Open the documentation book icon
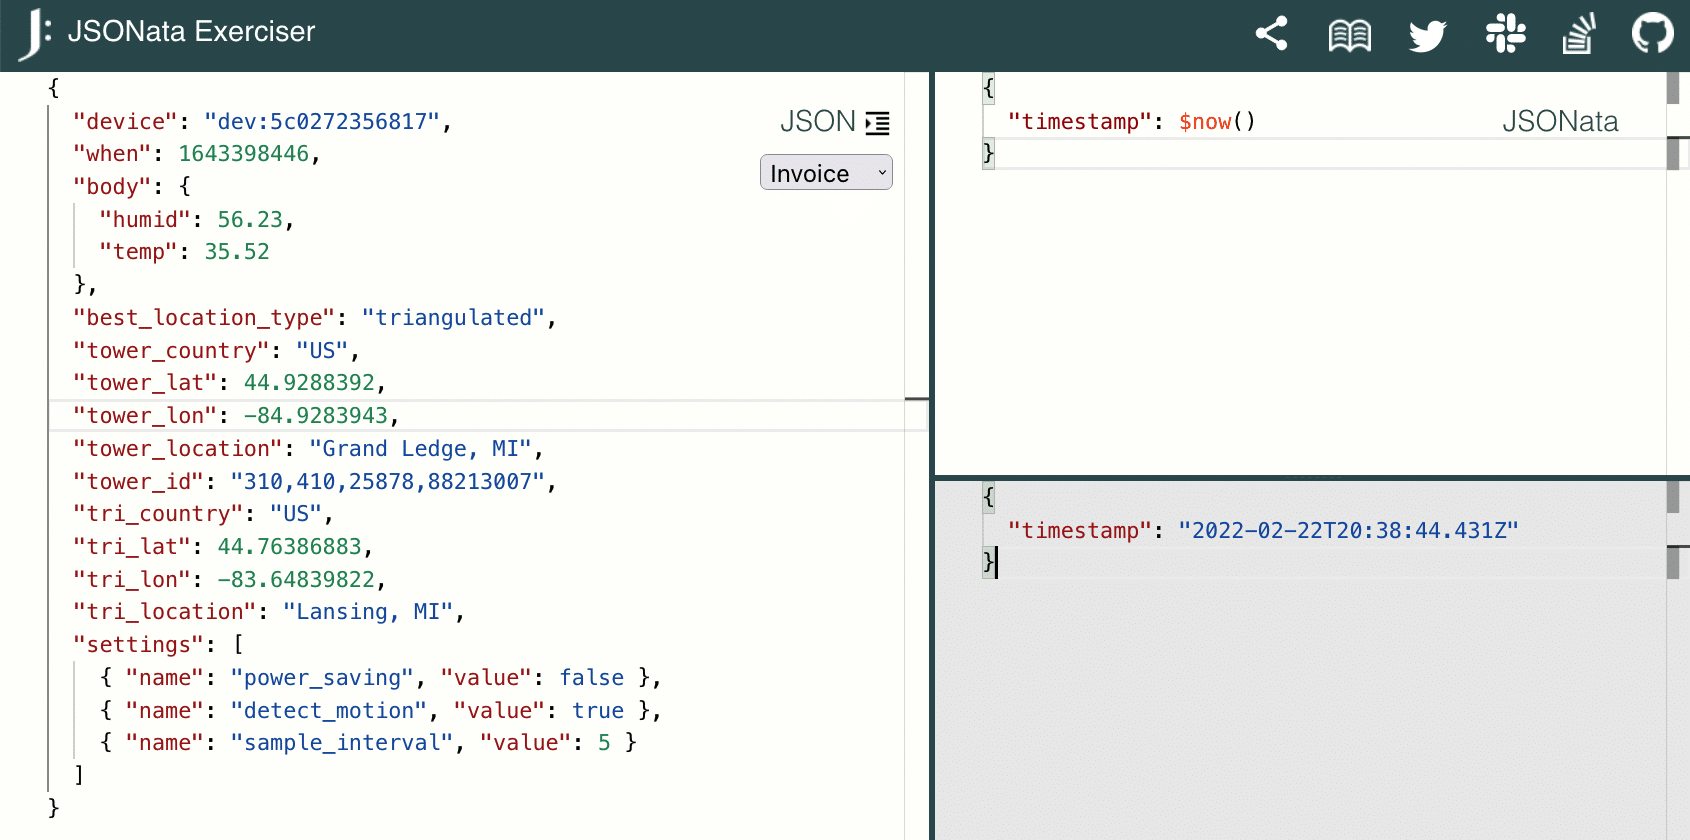The height and width of the screenshot is (840, 1690). click(1349, 35)
